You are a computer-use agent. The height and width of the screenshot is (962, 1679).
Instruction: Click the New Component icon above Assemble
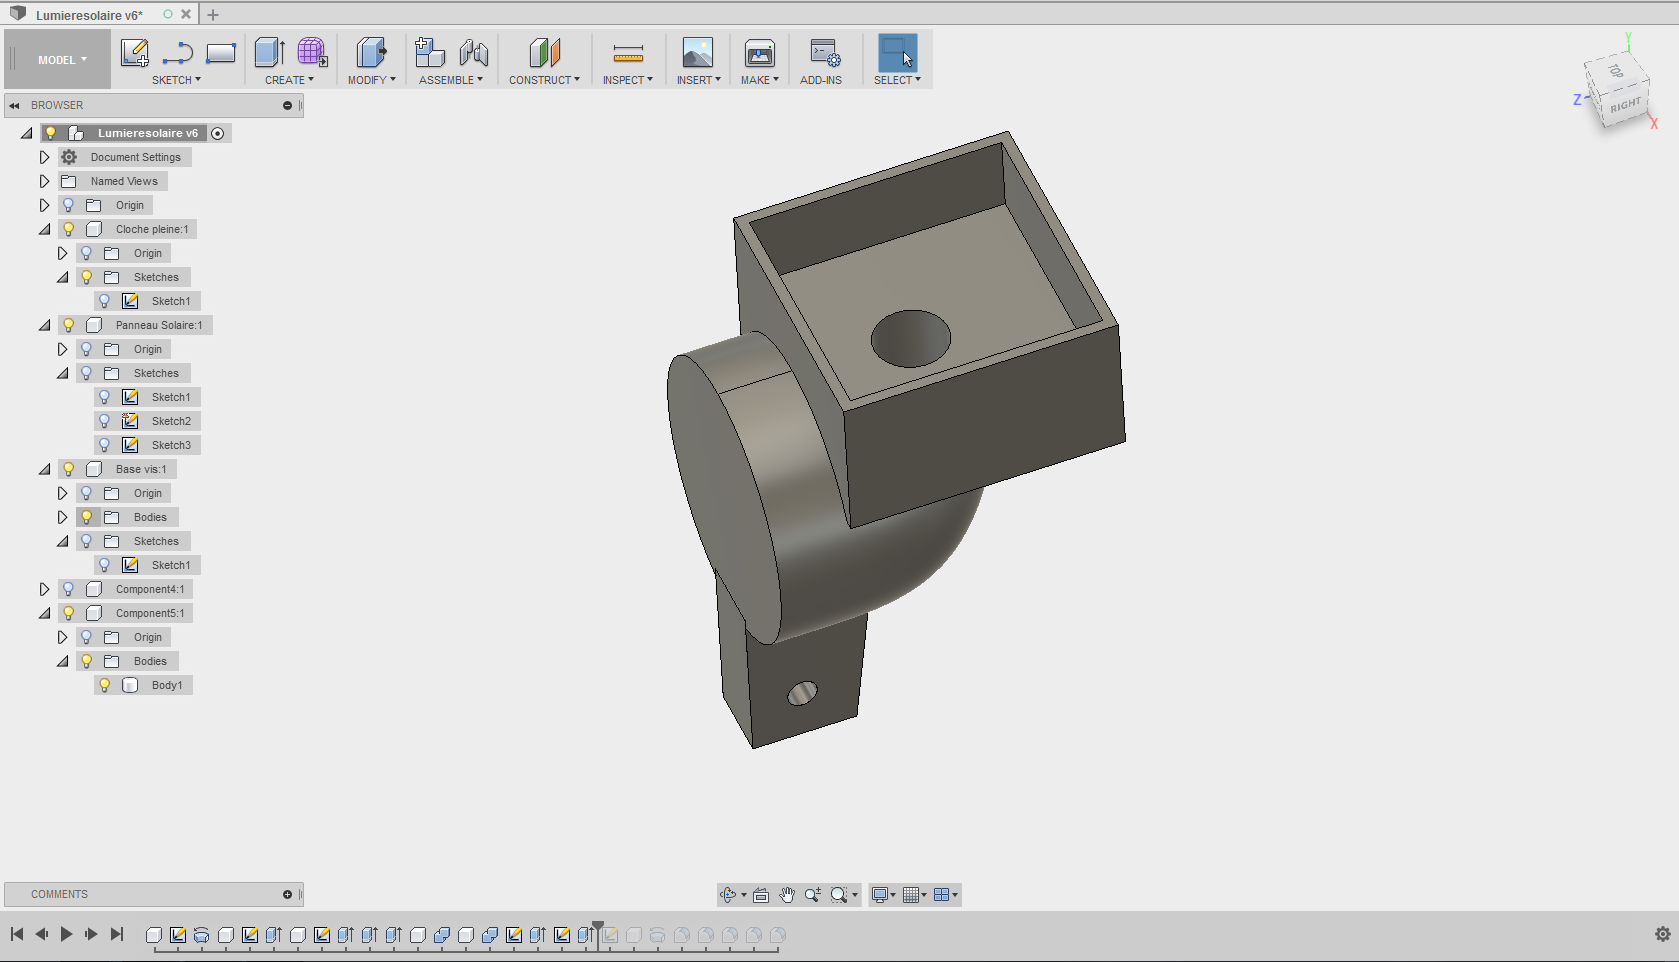pos(430,53)
